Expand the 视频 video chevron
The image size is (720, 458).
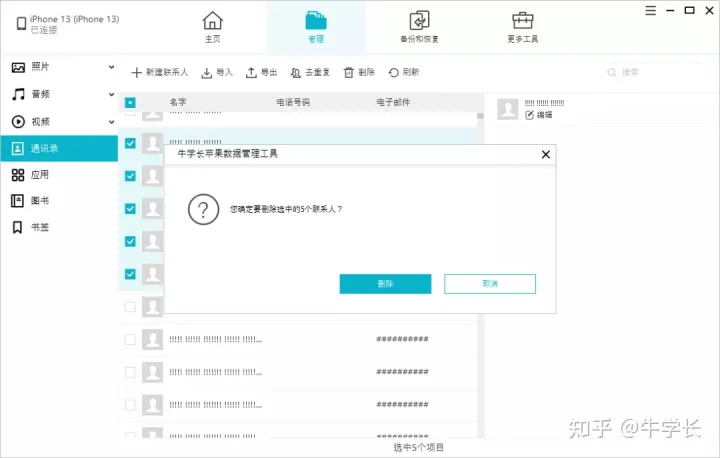coord(111,122)
